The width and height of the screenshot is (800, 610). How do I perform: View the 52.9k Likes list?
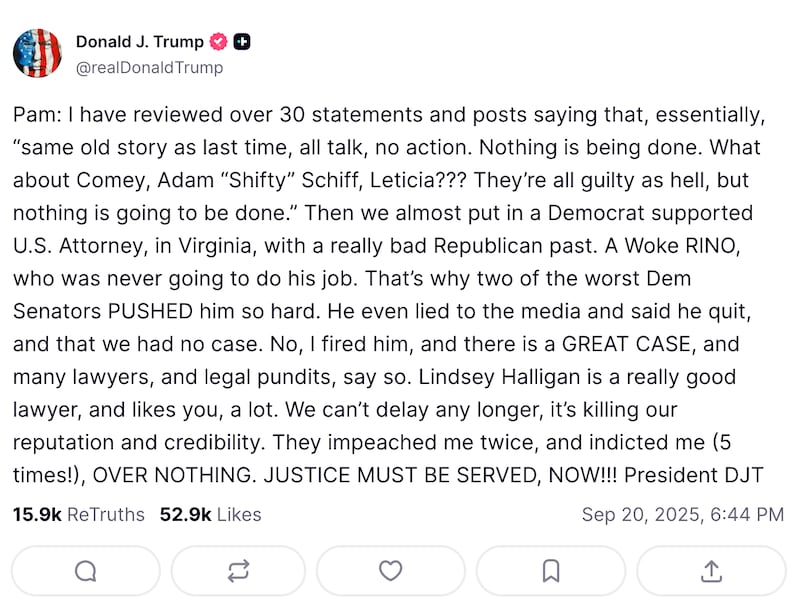(x=209, y=515)
